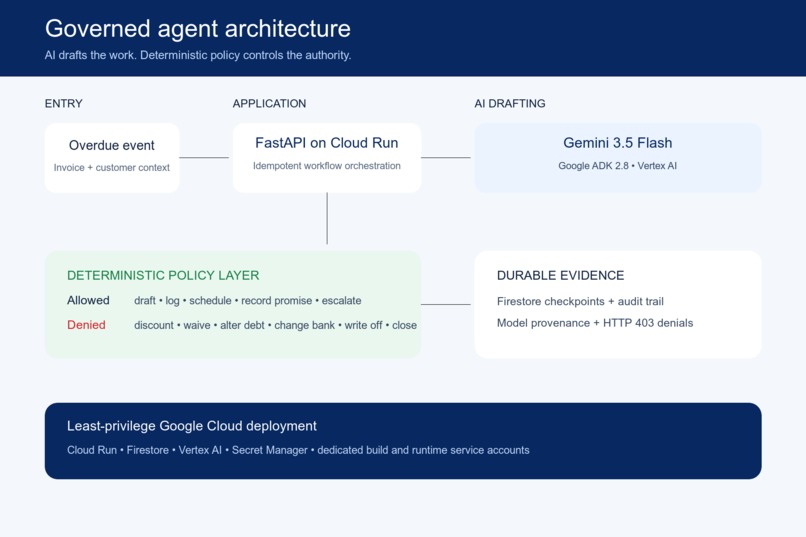Click 'Idempotent workflow orchestration' text

click(x=327, y=166)
